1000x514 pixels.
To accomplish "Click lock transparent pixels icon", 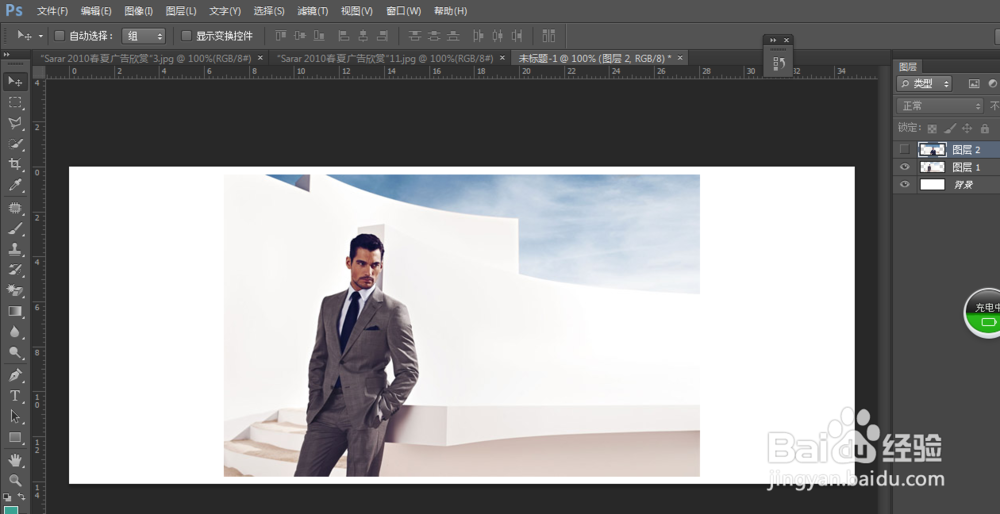I will (x=932, y=128).
